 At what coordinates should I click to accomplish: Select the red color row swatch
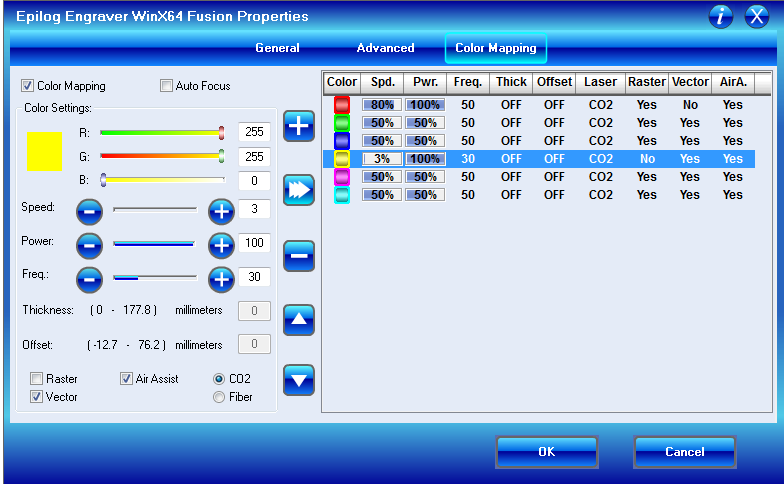[x=342, y=105]
